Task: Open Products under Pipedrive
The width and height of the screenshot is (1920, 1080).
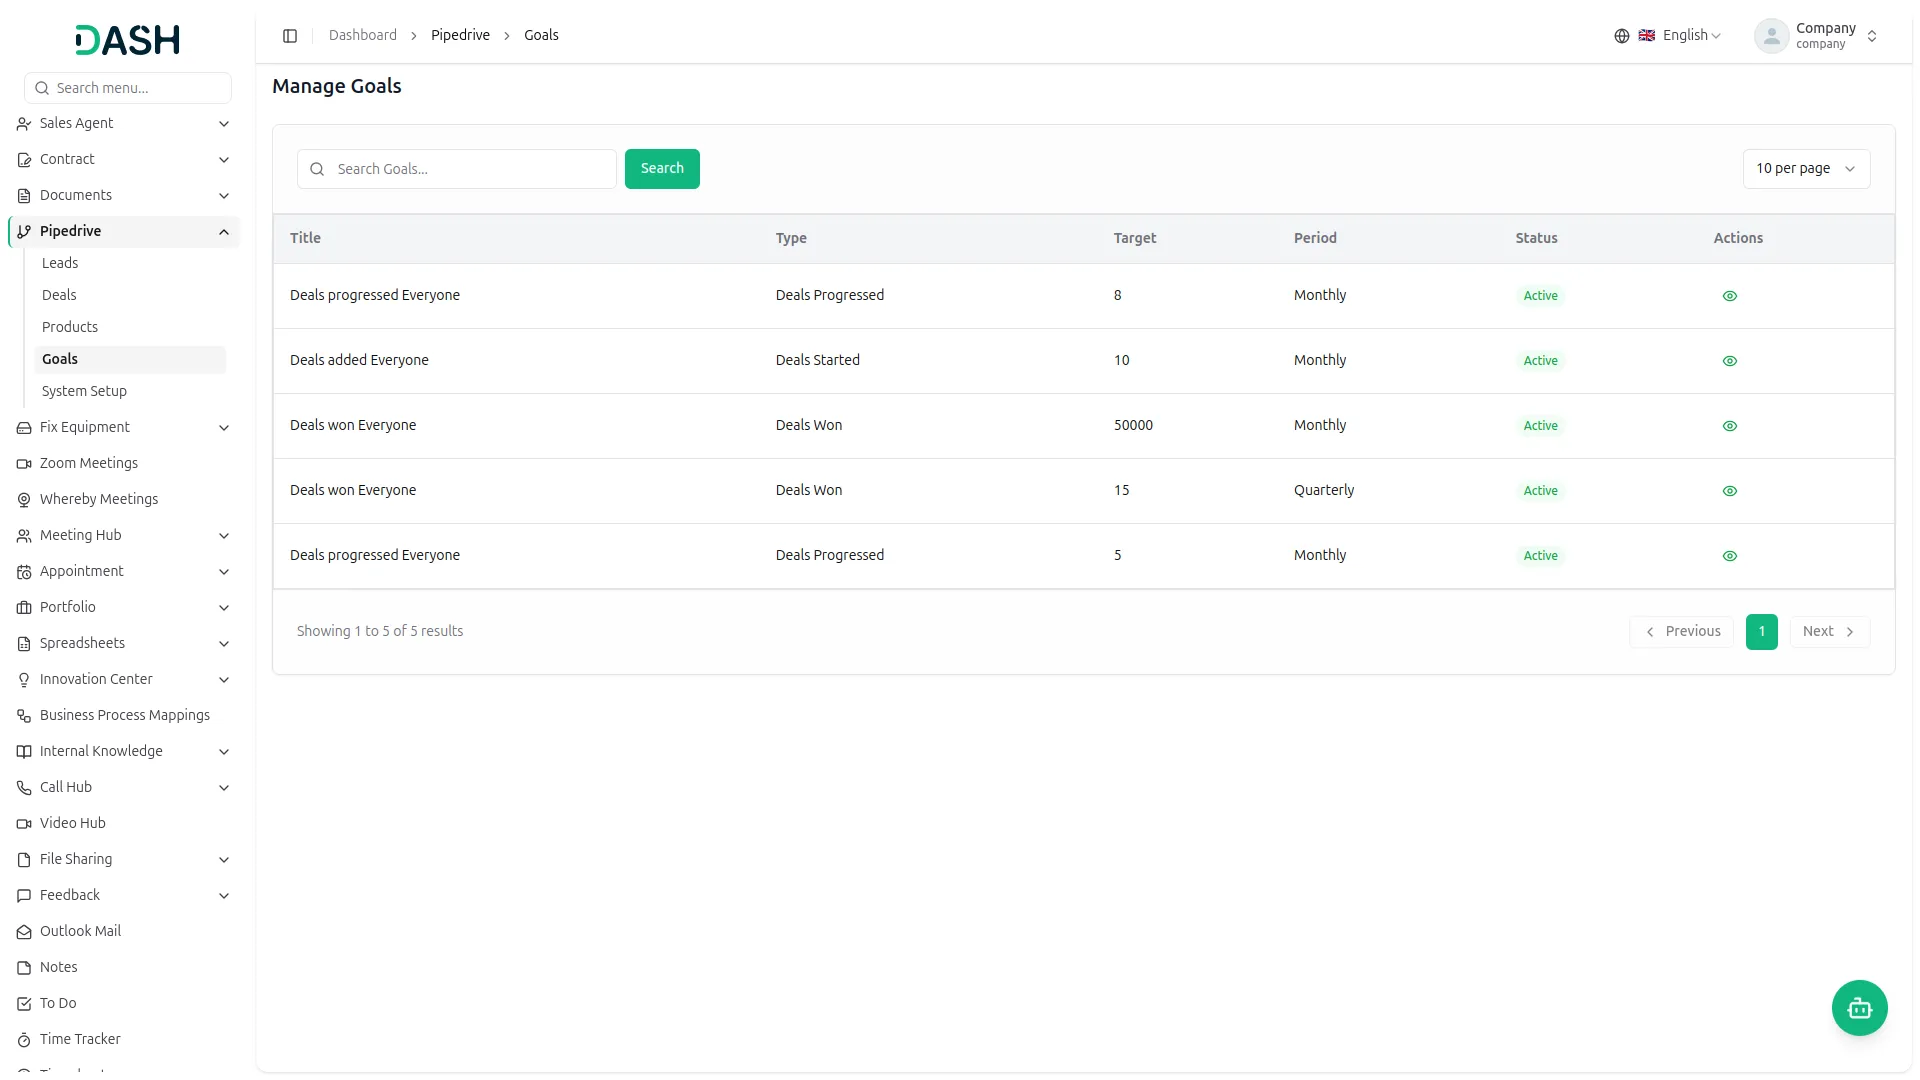Action: point(130,328)
